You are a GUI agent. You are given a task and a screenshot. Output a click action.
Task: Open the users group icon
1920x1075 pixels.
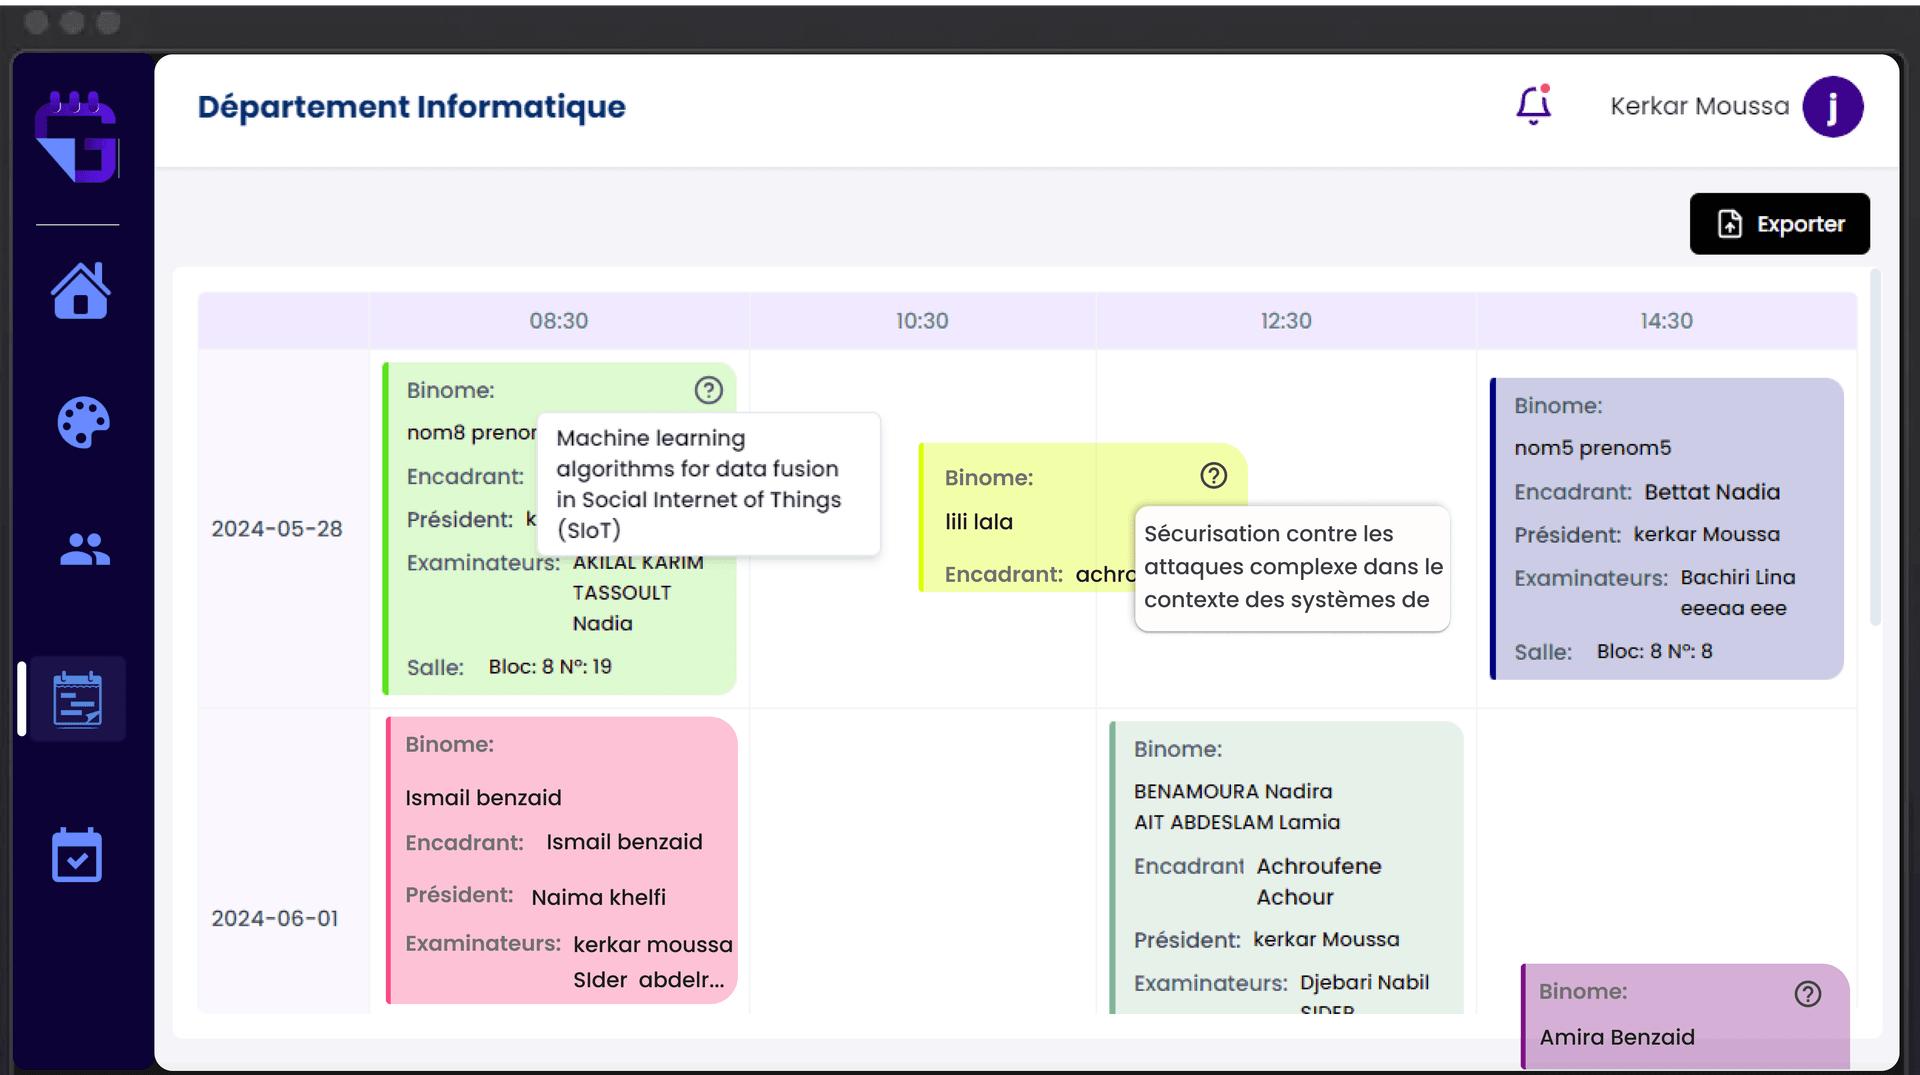tap(84, 549)
